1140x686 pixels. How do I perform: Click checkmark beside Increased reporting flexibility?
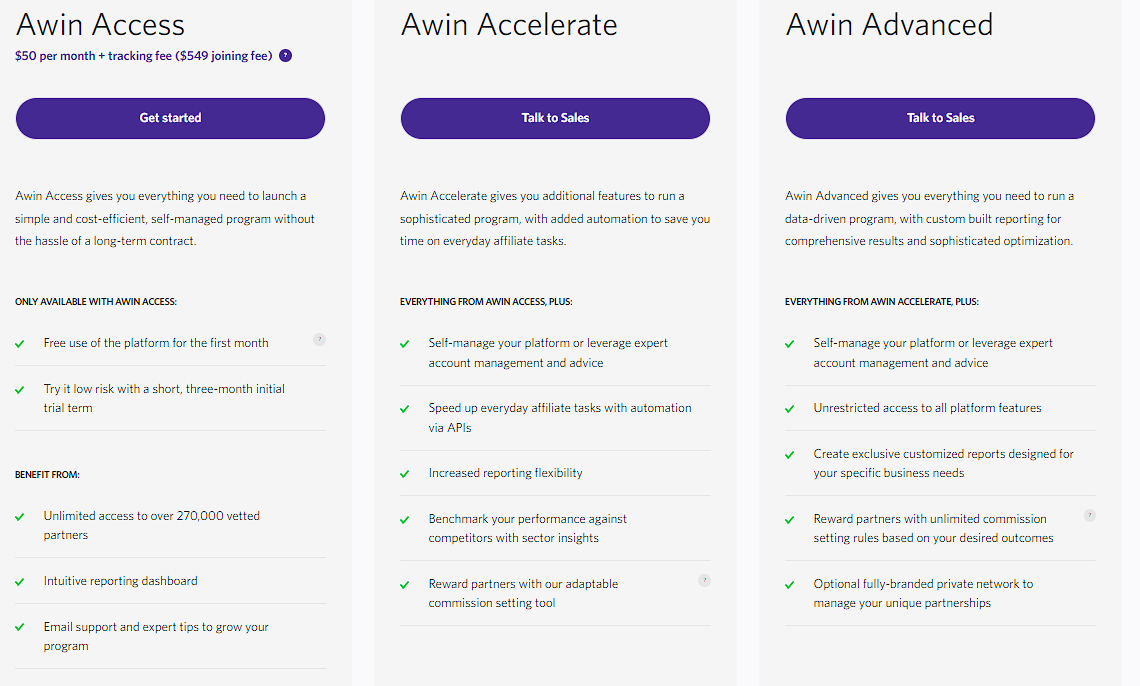pos(405,475)
